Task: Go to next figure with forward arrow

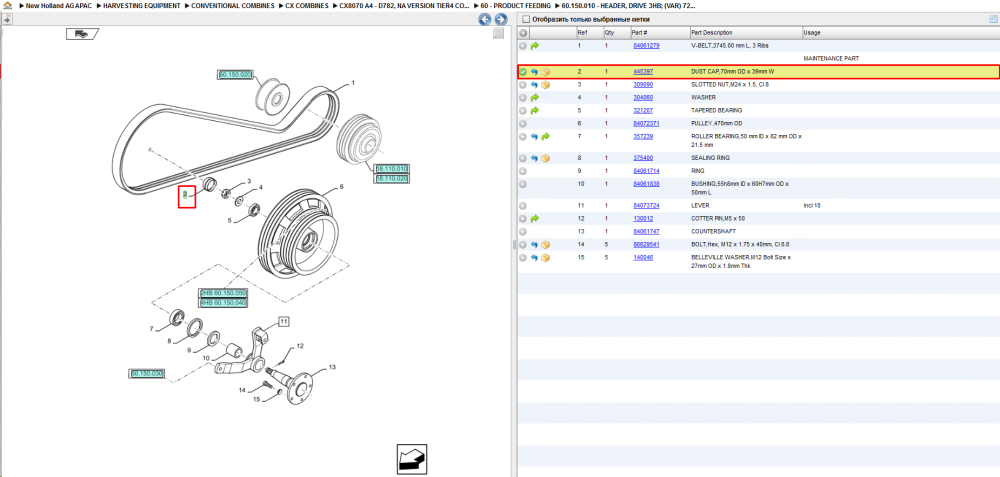Action: pyautogui.click(x=501, y=20)
